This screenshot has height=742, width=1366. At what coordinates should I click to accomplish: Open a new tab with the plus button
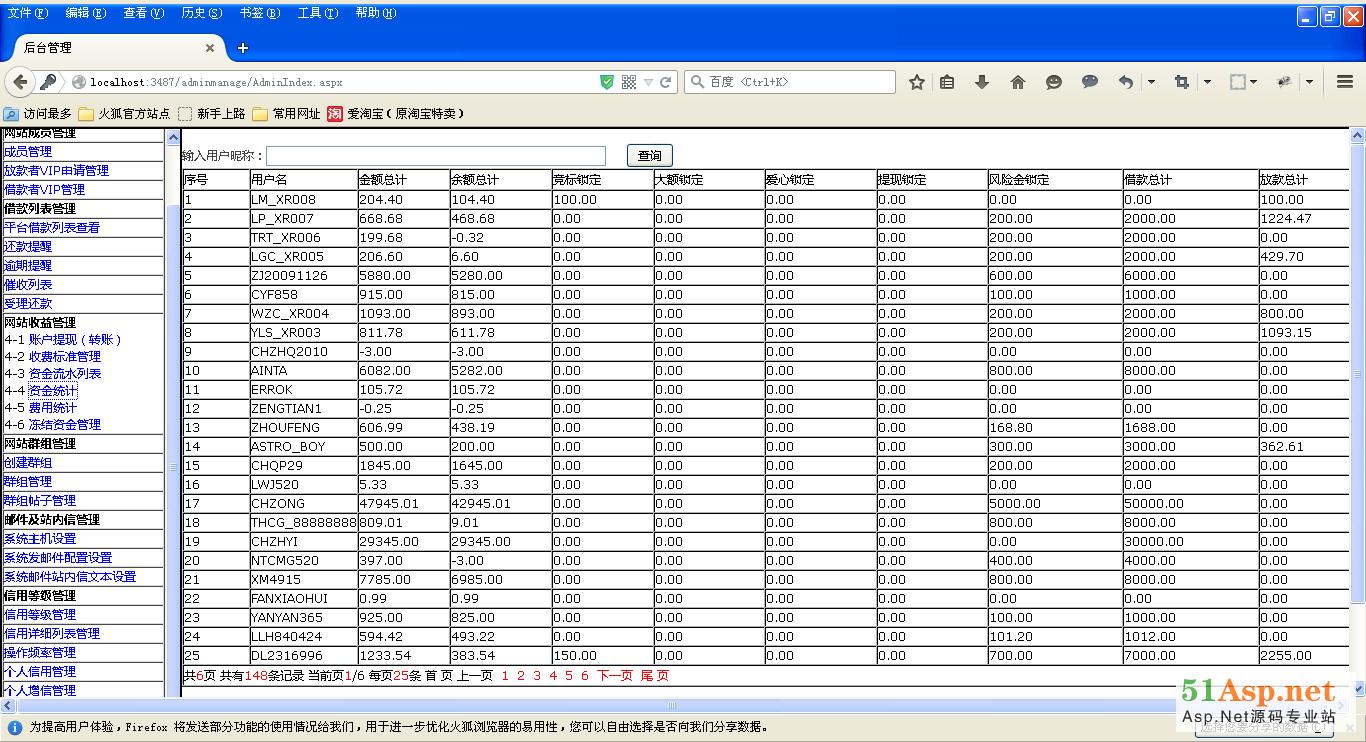point(242,48)
